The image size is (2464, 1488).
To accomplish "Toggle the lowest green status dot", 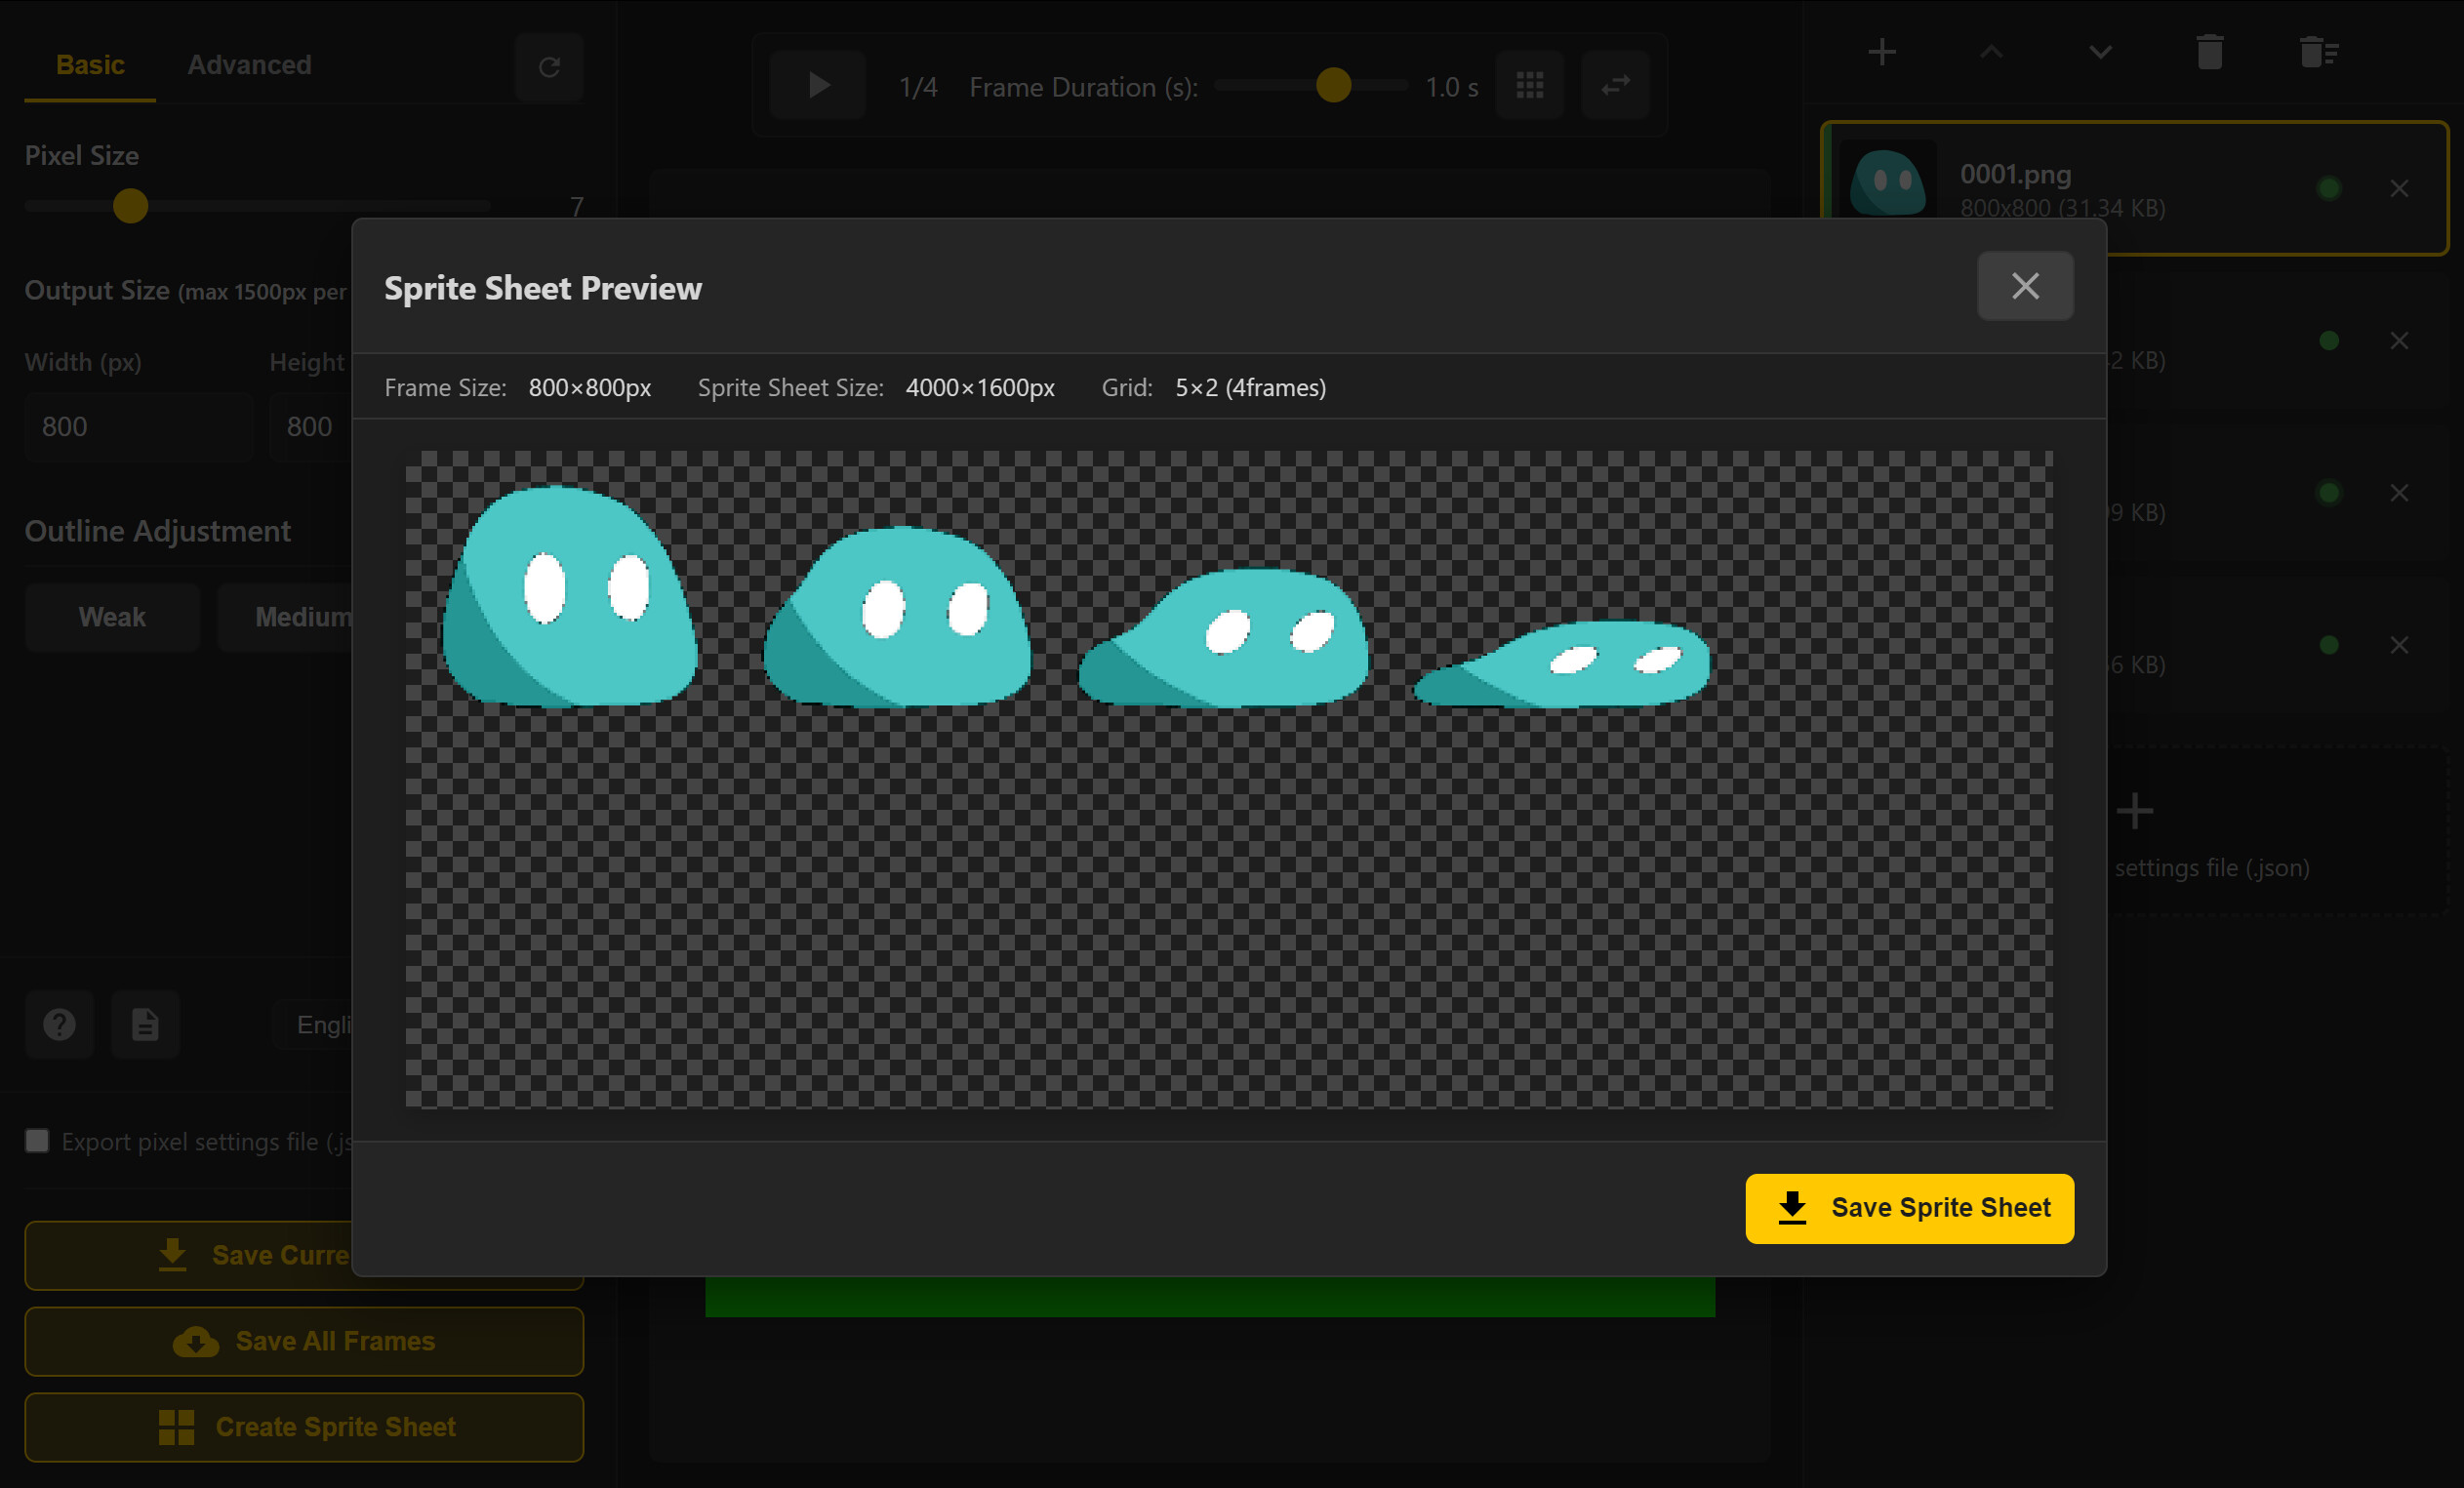I will point(2329,644).
